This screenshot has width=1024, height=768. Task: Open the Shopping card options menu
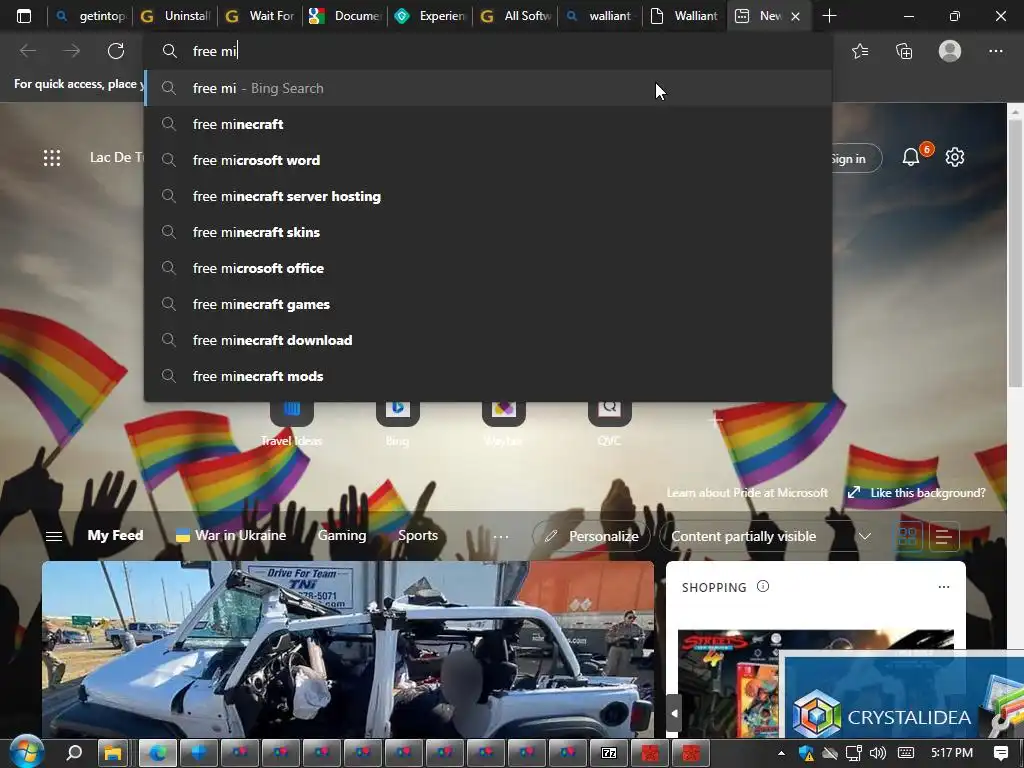[944, 587]
